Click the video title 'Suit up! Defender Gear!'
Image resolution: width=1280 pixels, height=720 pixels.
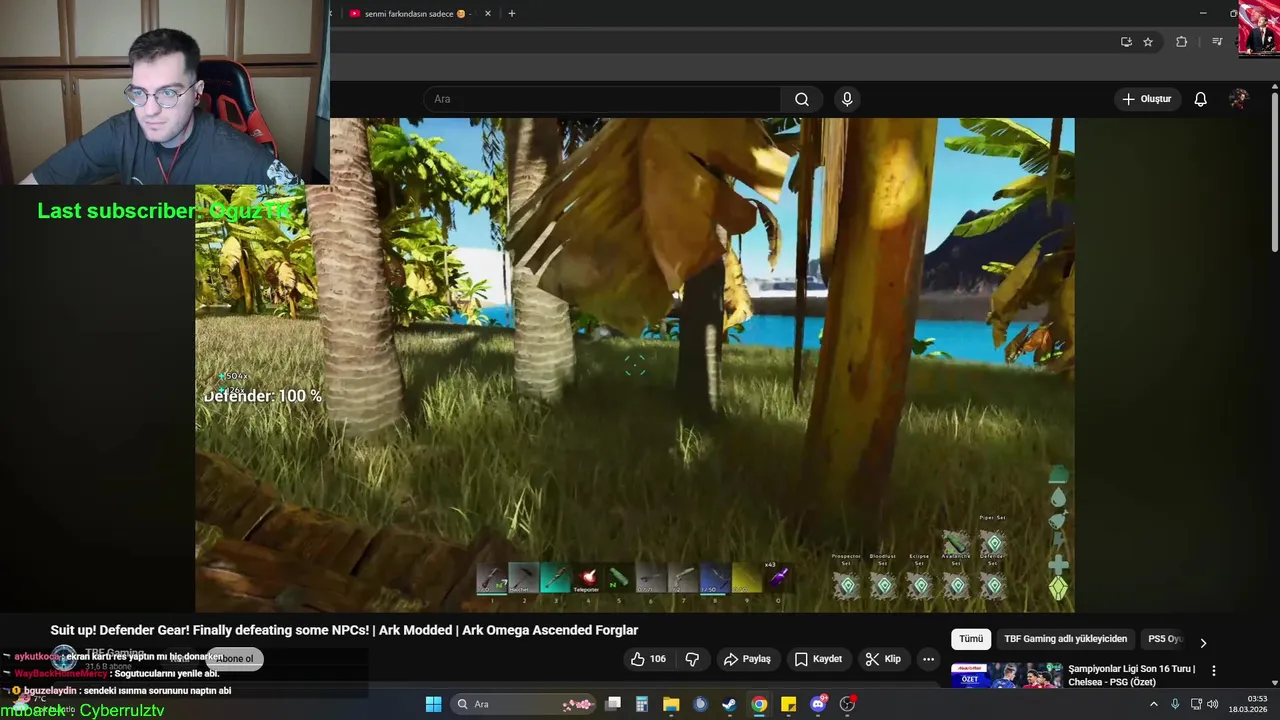click(344, 630)
